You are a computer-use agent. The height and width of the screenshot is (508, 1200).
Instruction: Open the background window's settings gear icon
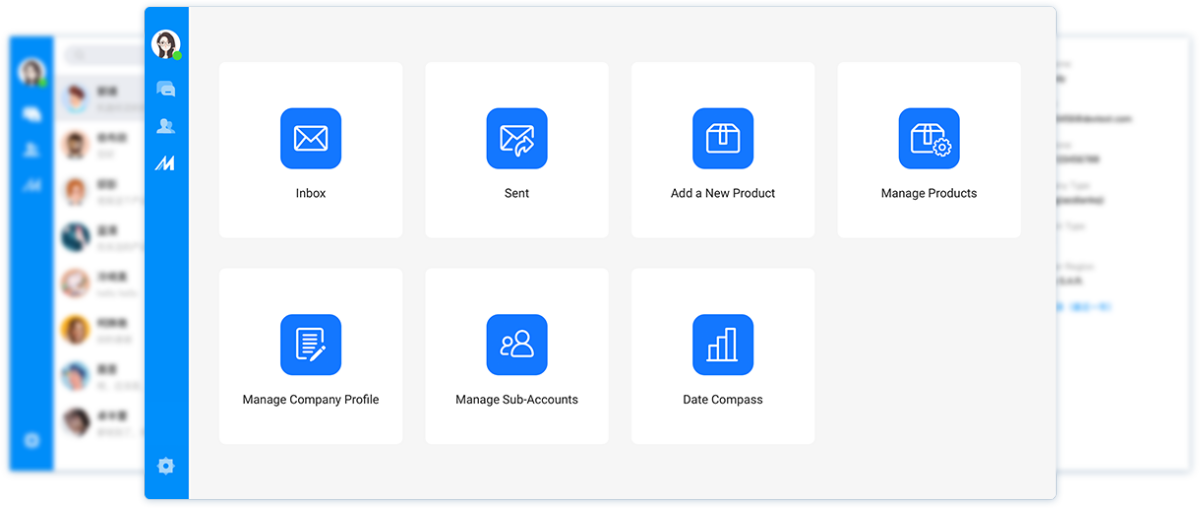coord(31,440)
